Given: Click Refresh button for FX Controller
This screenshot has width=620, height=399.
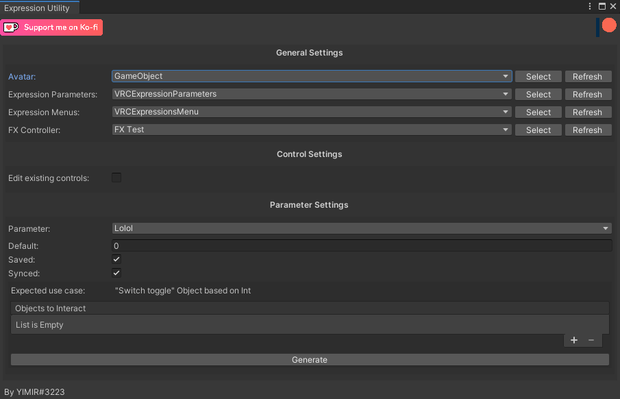Looking at the screenshot, I should pos(588,130).
